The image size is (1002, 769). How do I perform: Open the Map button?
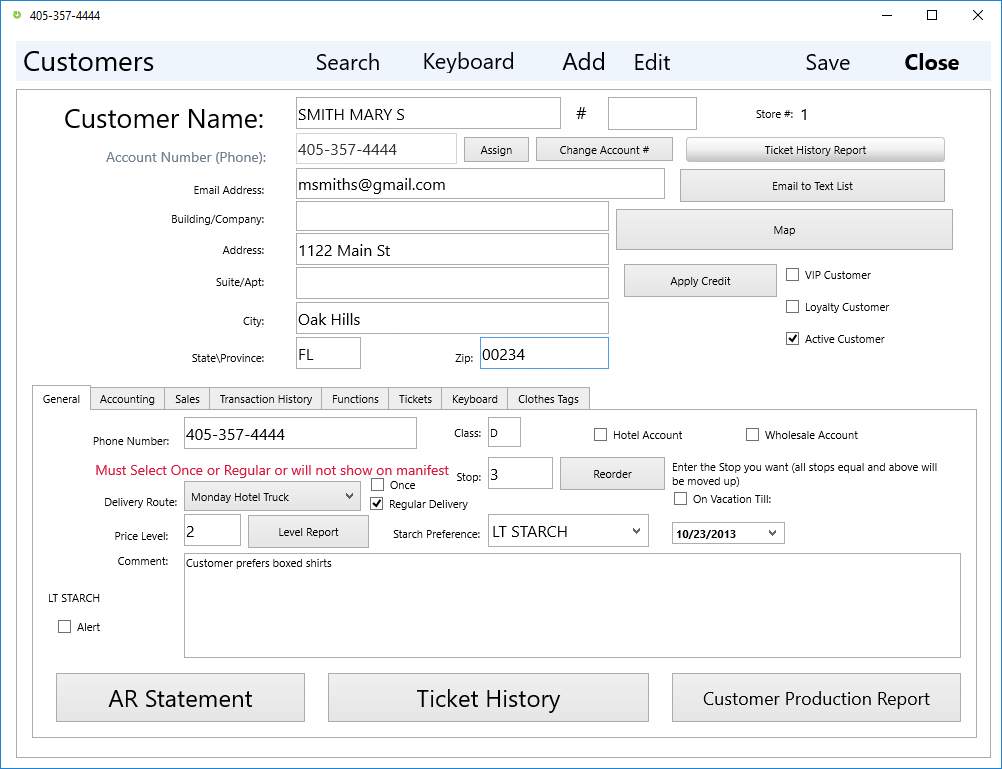coord(784,229)
